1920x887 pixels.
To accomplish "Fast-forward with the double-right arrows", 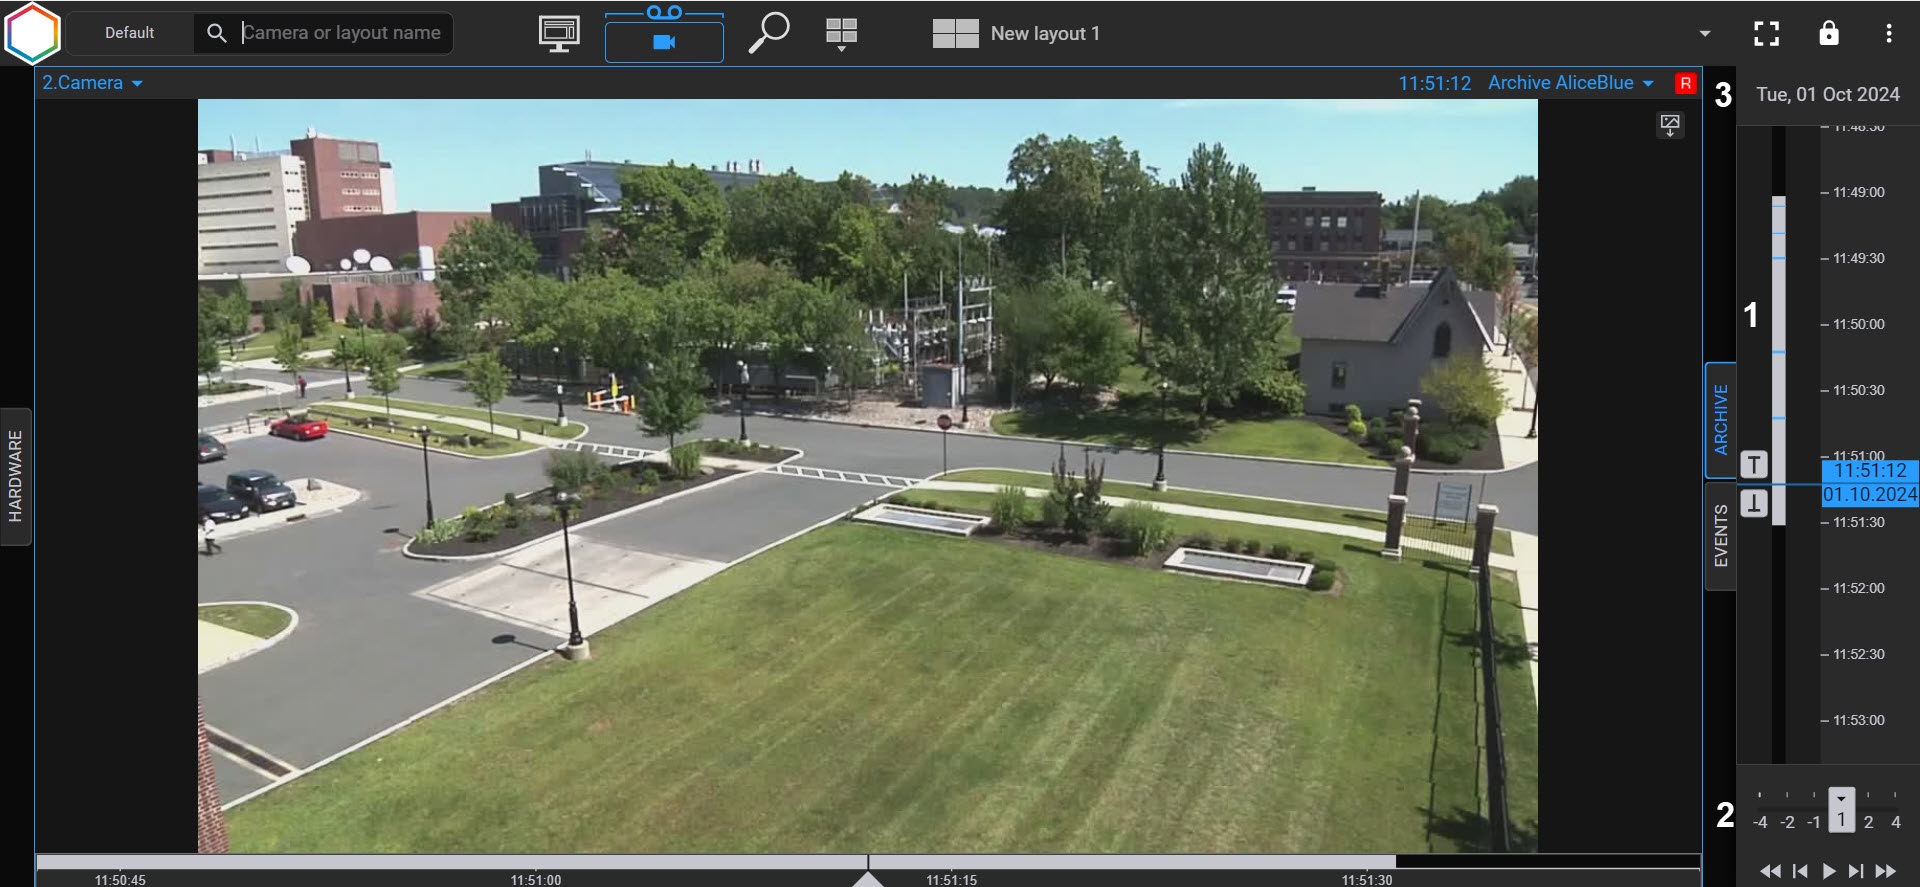I will [1886, 871].
